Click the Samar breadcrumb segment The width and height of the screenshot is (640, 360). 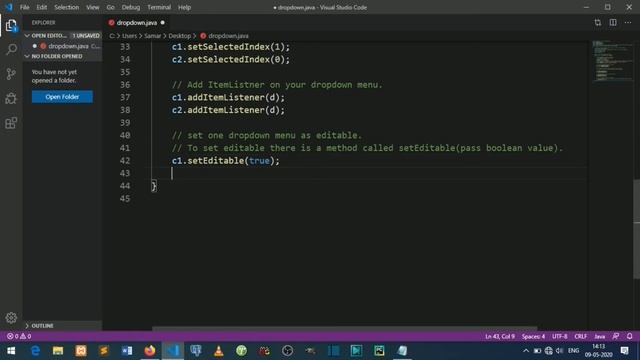pyautogui.click(x=152, y=36)
